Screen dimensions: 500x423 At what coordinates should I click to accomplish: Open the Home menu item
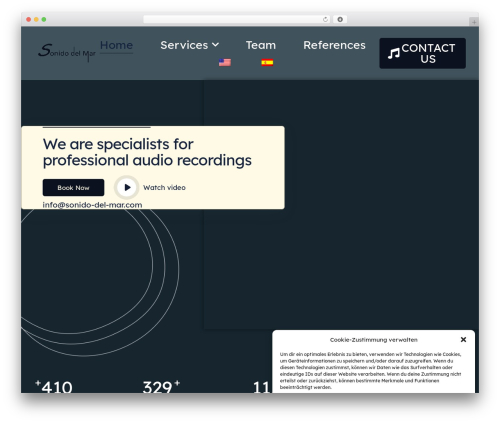116,45
